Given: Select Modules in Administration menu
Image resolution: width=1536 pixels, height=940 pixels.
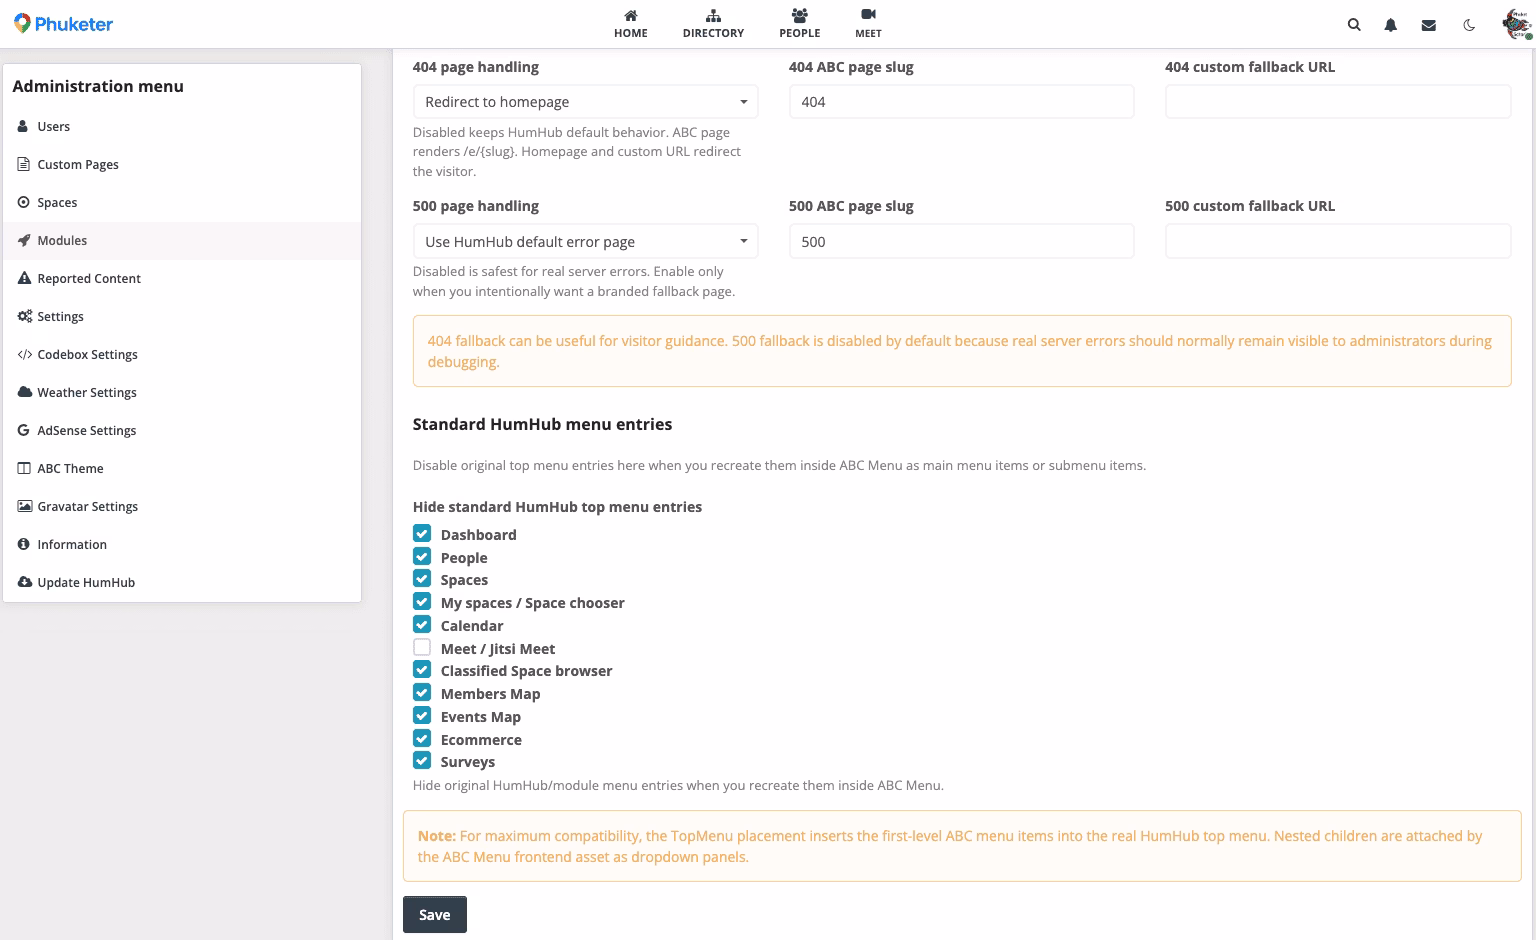Looking at the screenshot, I should [62, 241].
